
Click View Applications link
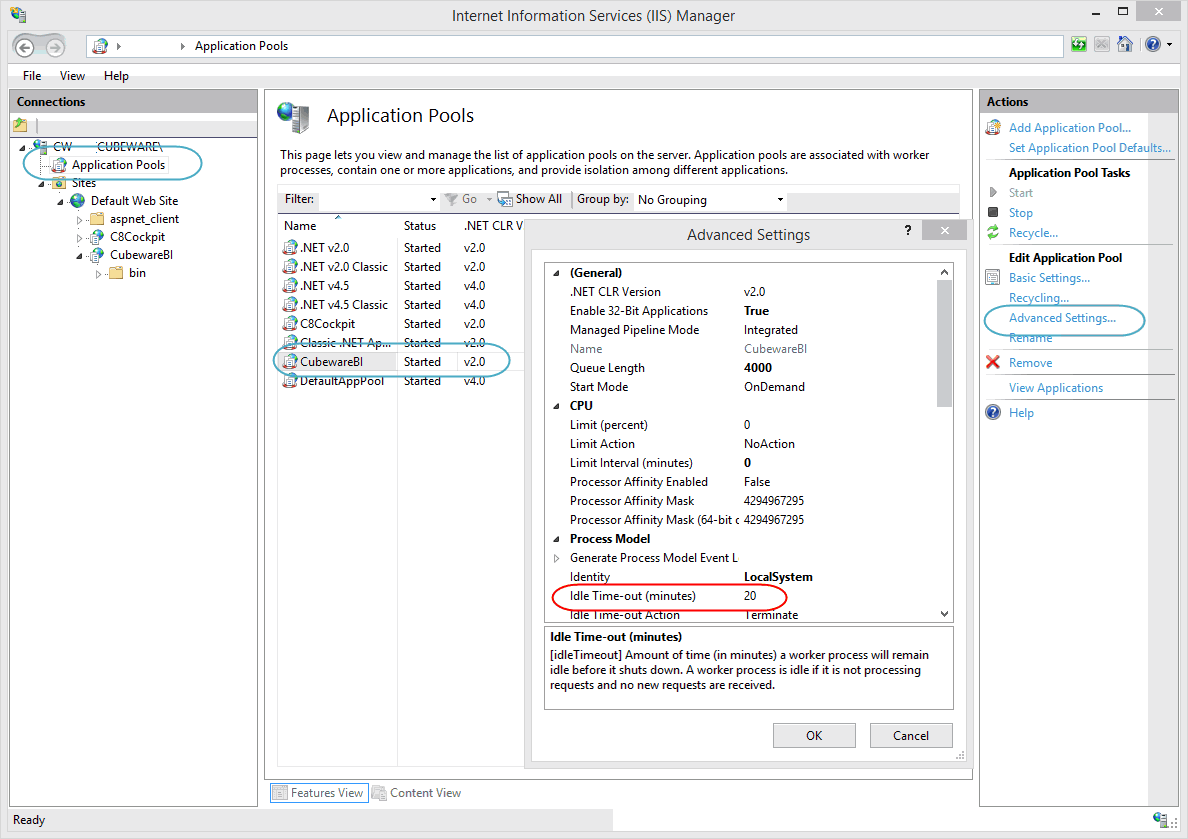coord(1055,388)
